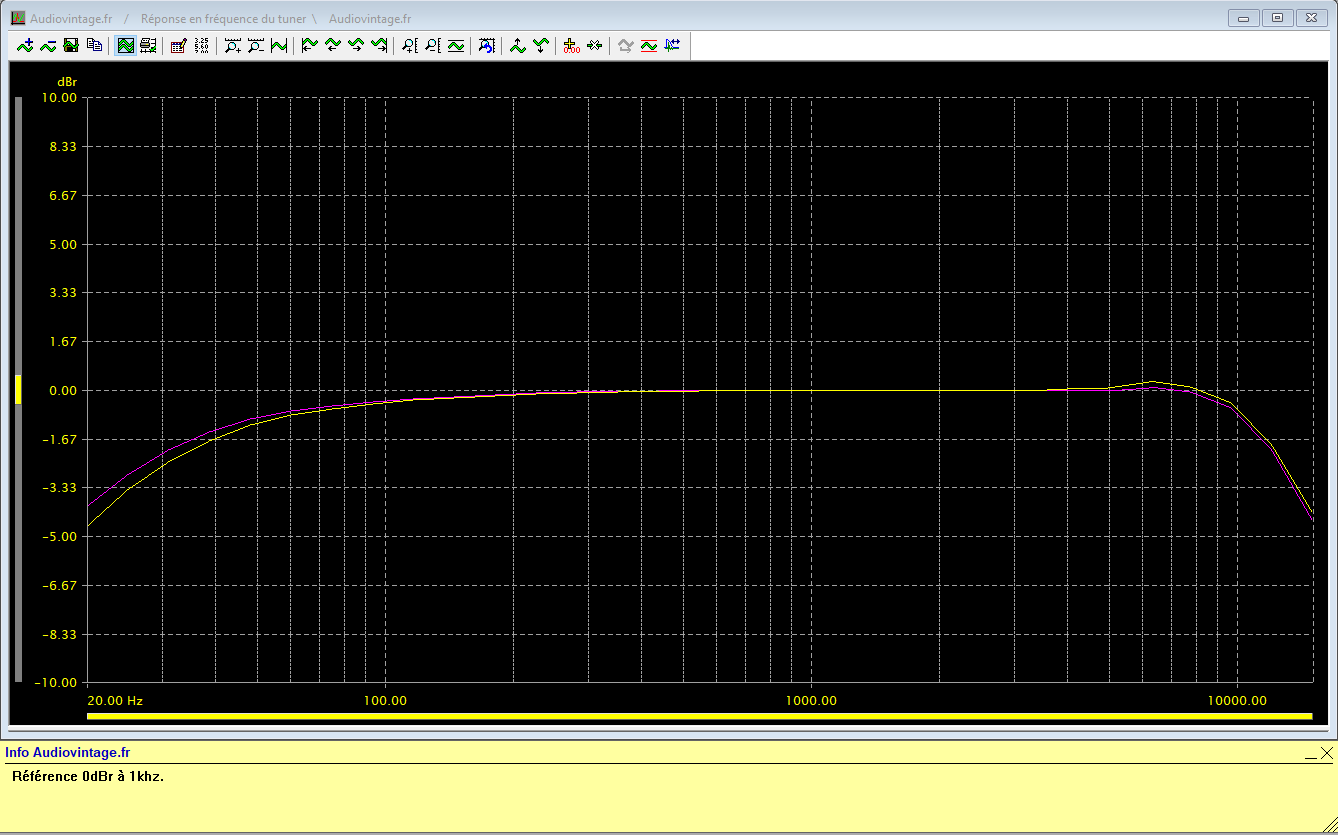Click the -5.00 axis value label
Screen dimensions: 1338x835
59,537
